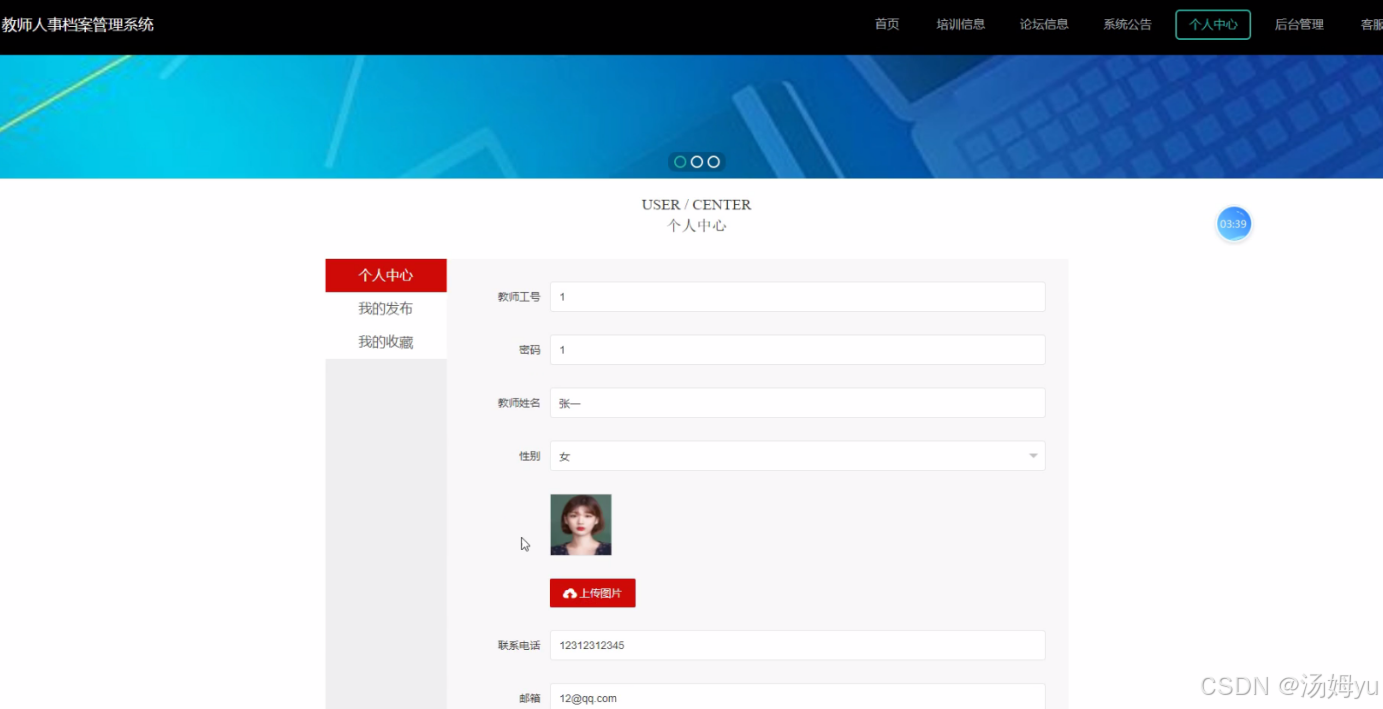
Task: Go to 论坛信息 in top navigation
Action: pos(1044,25)
